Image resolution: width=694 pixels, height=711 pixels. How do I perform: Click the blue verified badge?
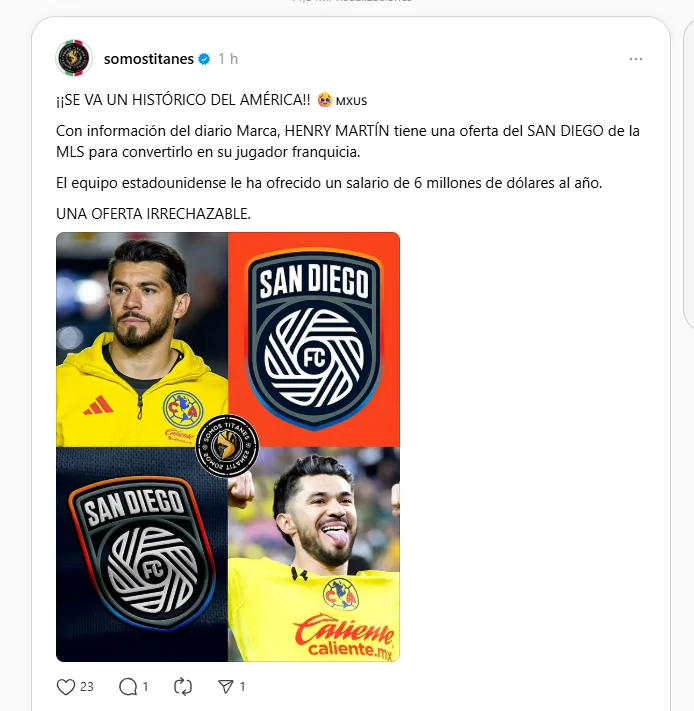point(204,59)
